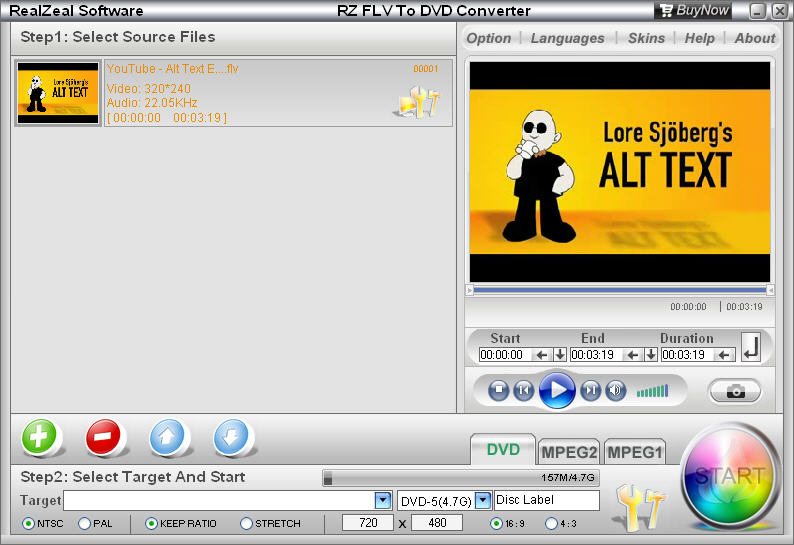Image resolution: width=794 pixels, height=545 pixels.
Task: Open the Languages menu
Action: (567, 38)
